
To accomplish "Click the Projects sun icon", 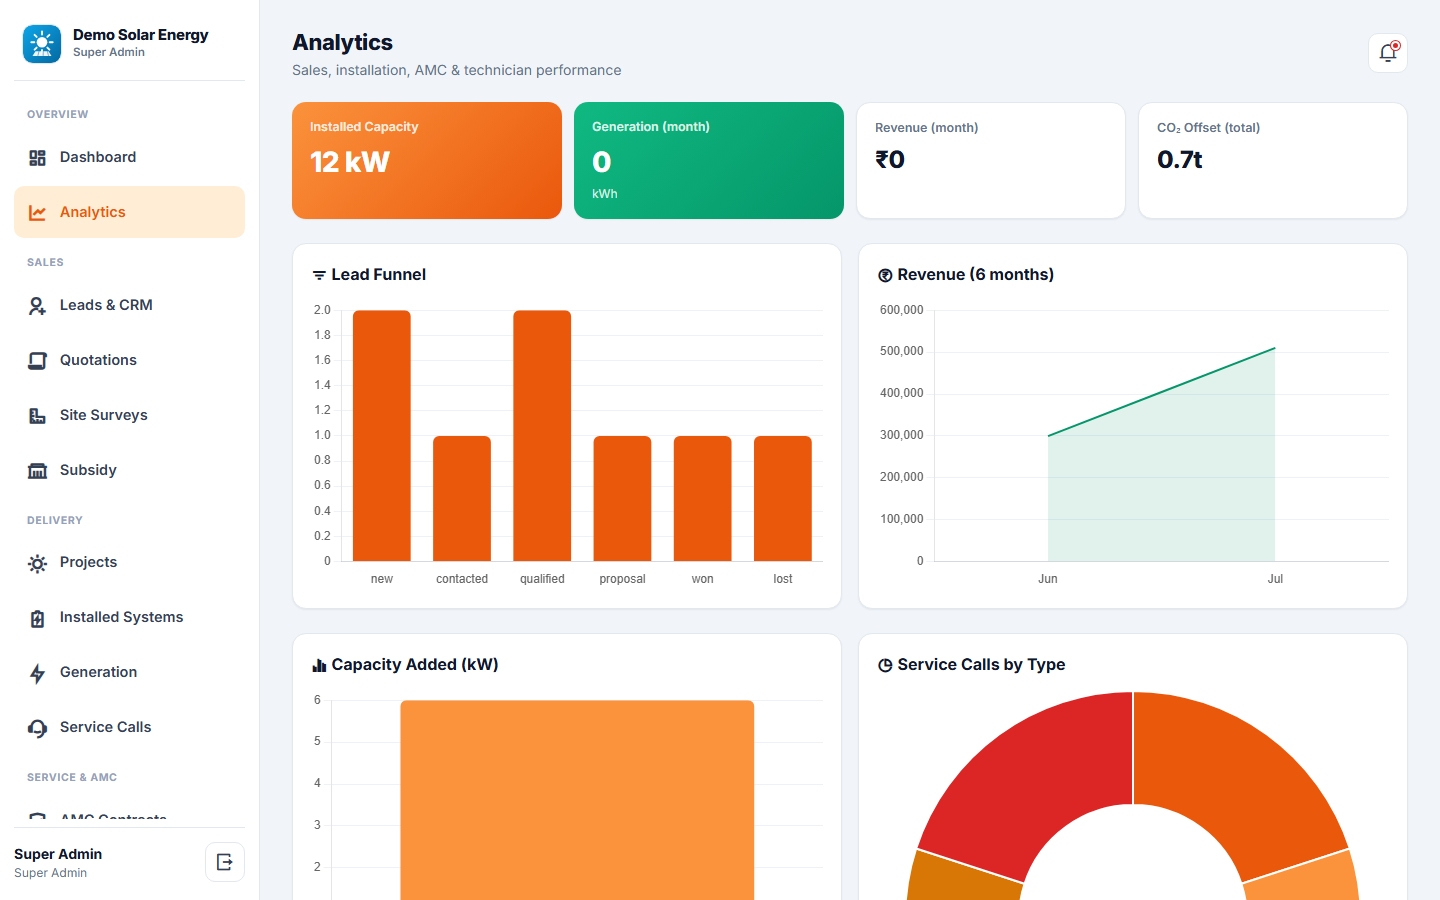I will [x=37, y=564].
